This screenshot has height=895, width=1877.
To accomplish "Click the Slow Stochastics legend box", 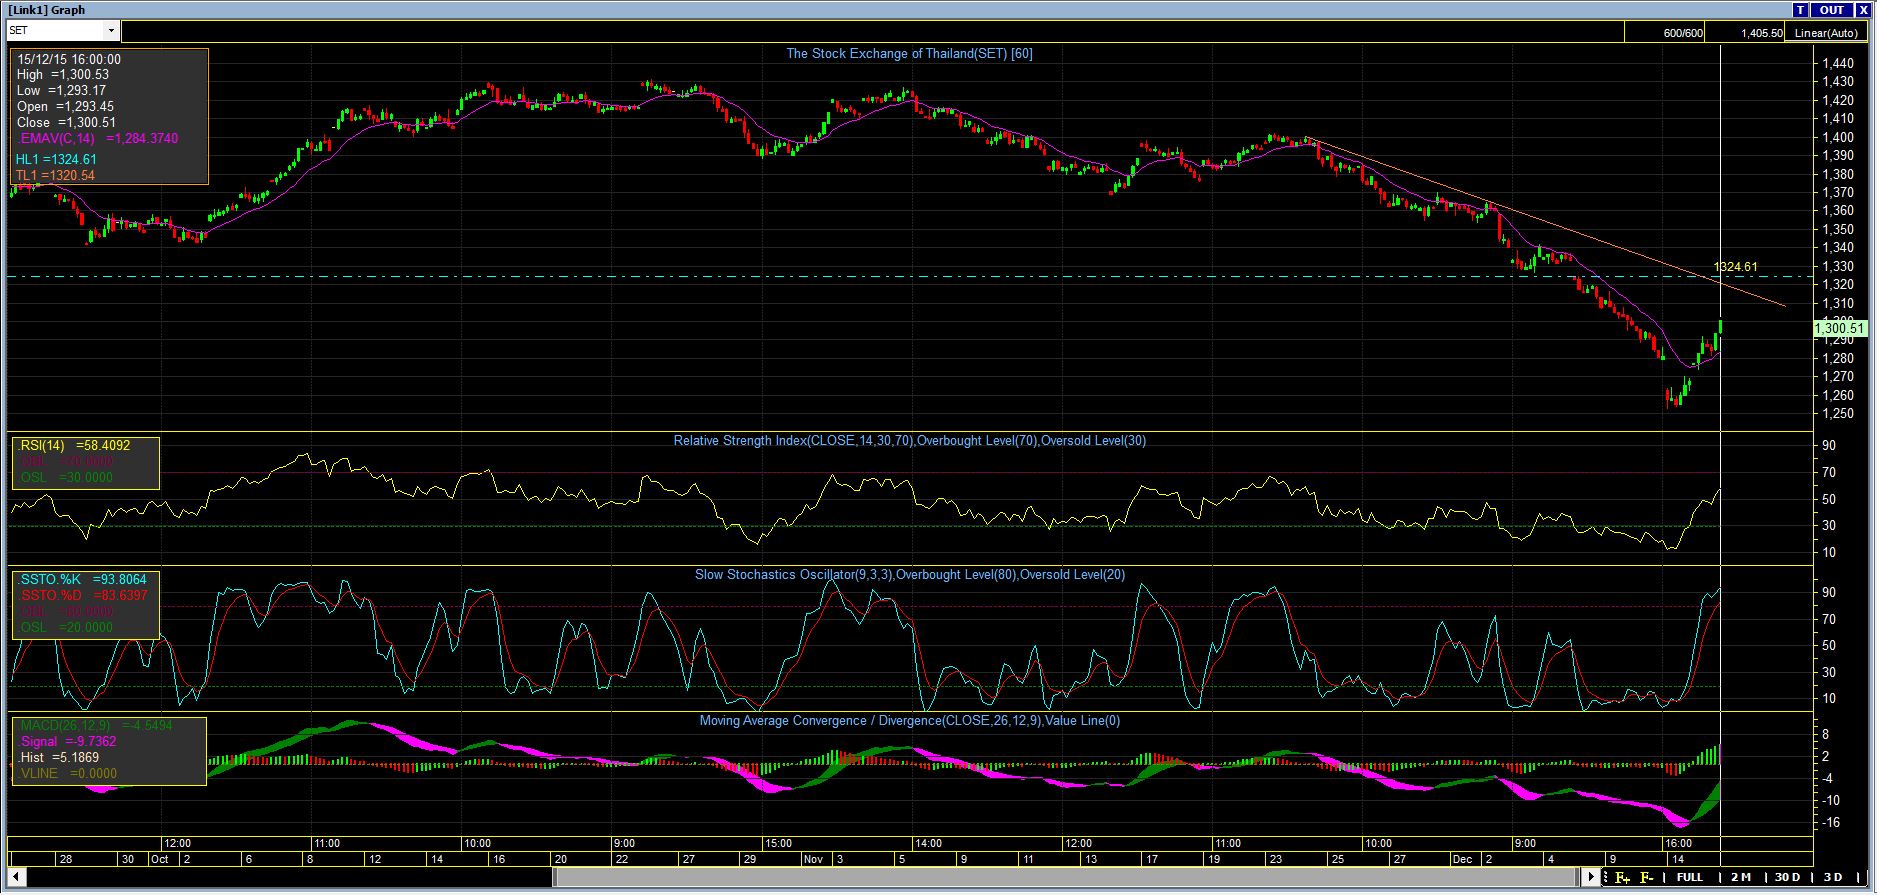I will (85, 604).
